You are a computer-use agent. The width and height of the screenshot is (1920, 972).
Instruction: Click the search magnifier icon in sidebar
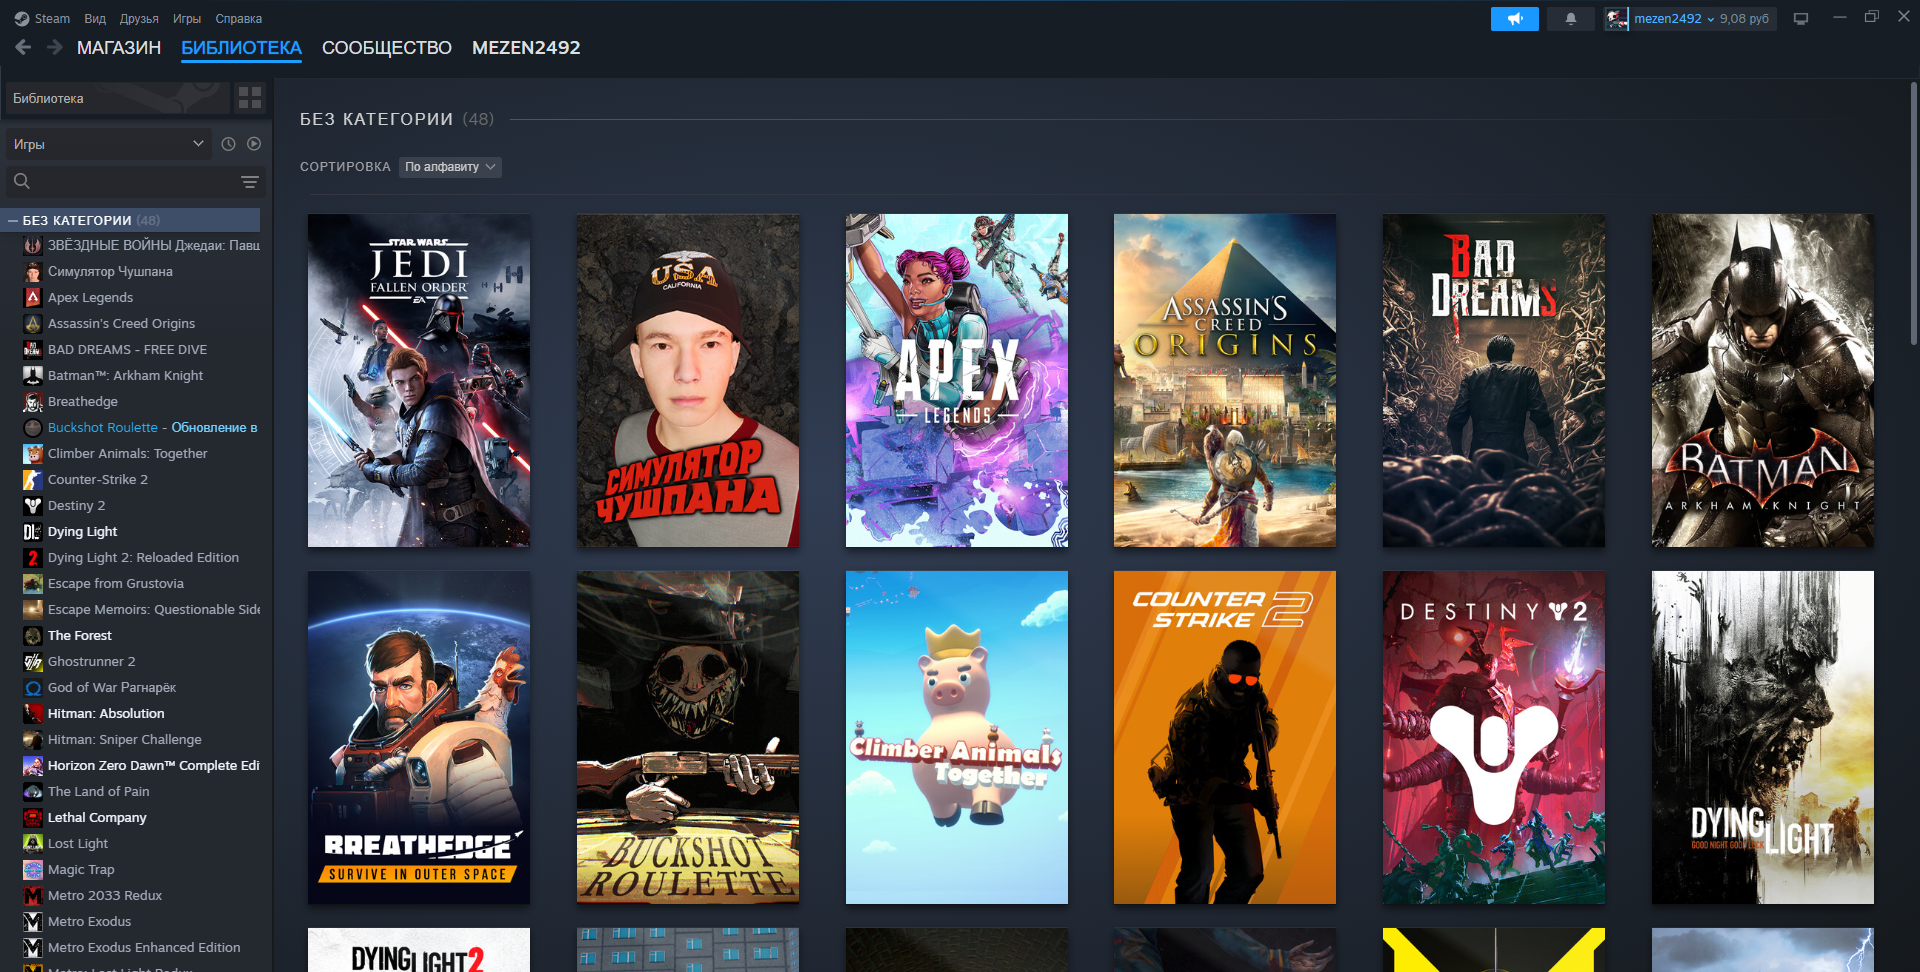pyautogui.click(x=22, y=181)
